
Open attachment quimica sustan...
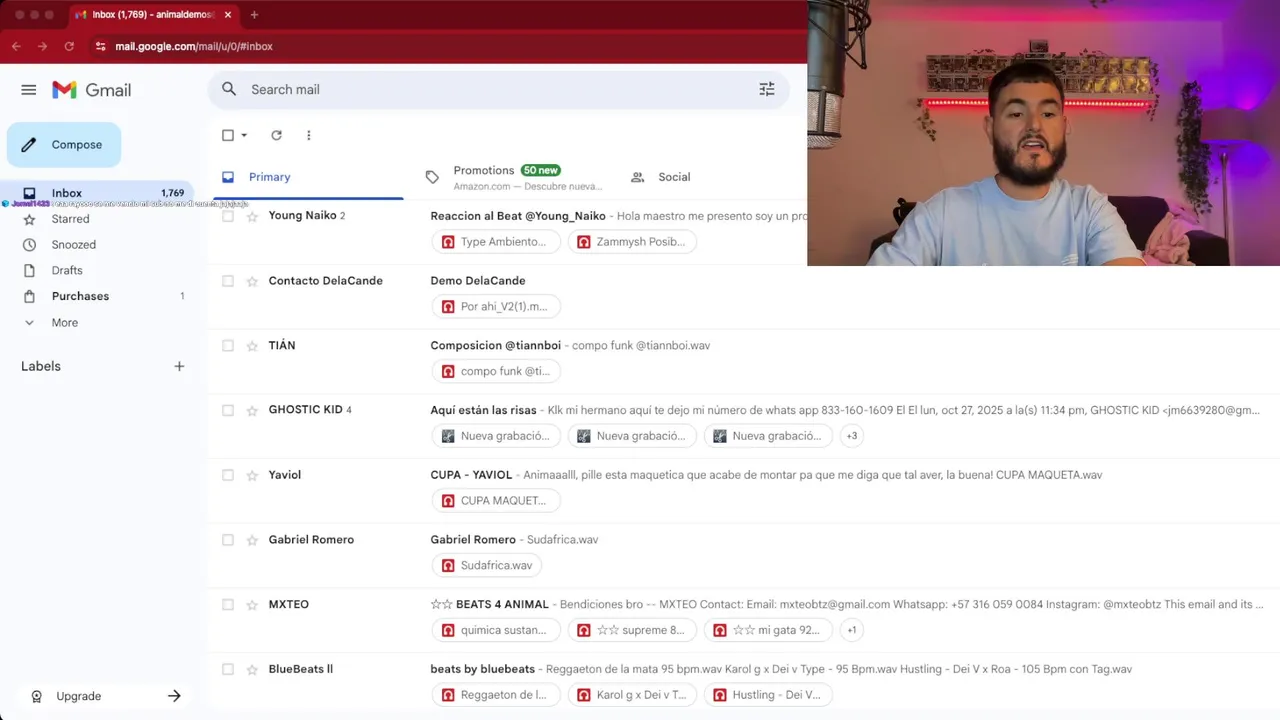496,630
